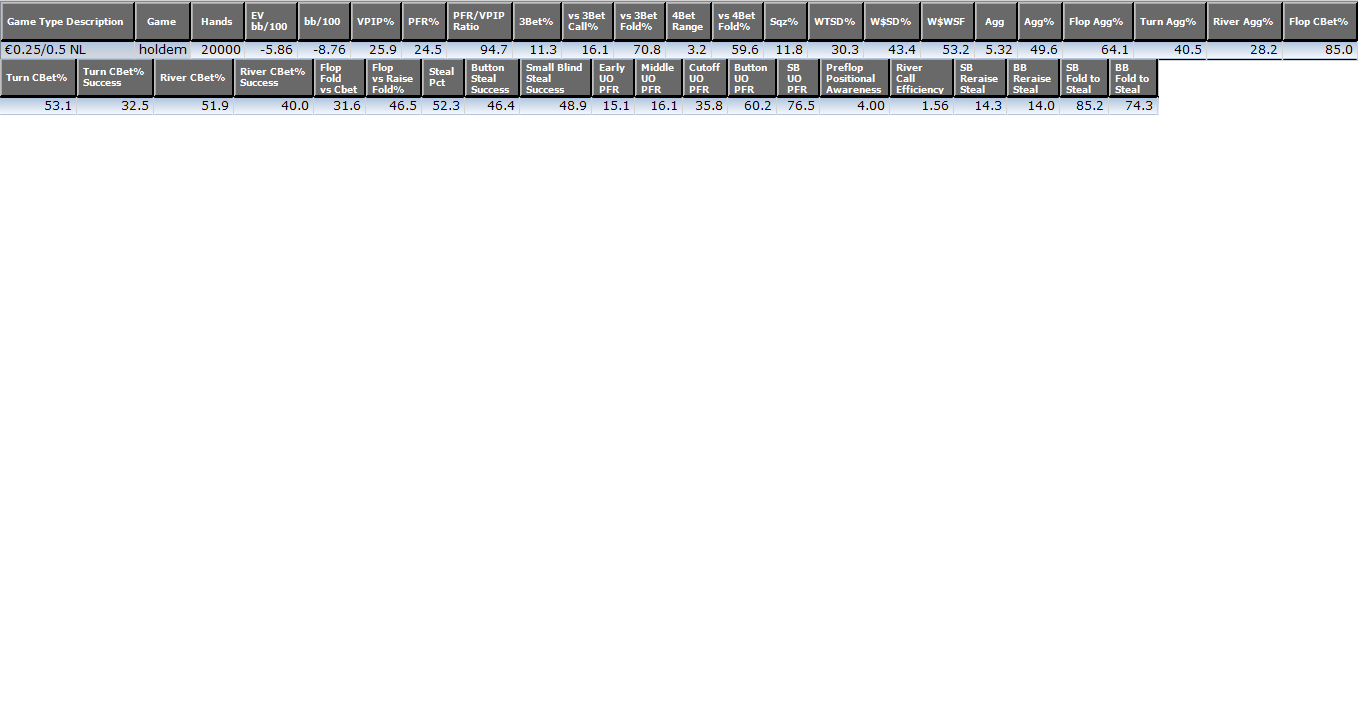This screenshot has width=1358, height=719.
Task: Select the Turn CBet% Success header
Action: pyautogui.click(x=115, y=77)
